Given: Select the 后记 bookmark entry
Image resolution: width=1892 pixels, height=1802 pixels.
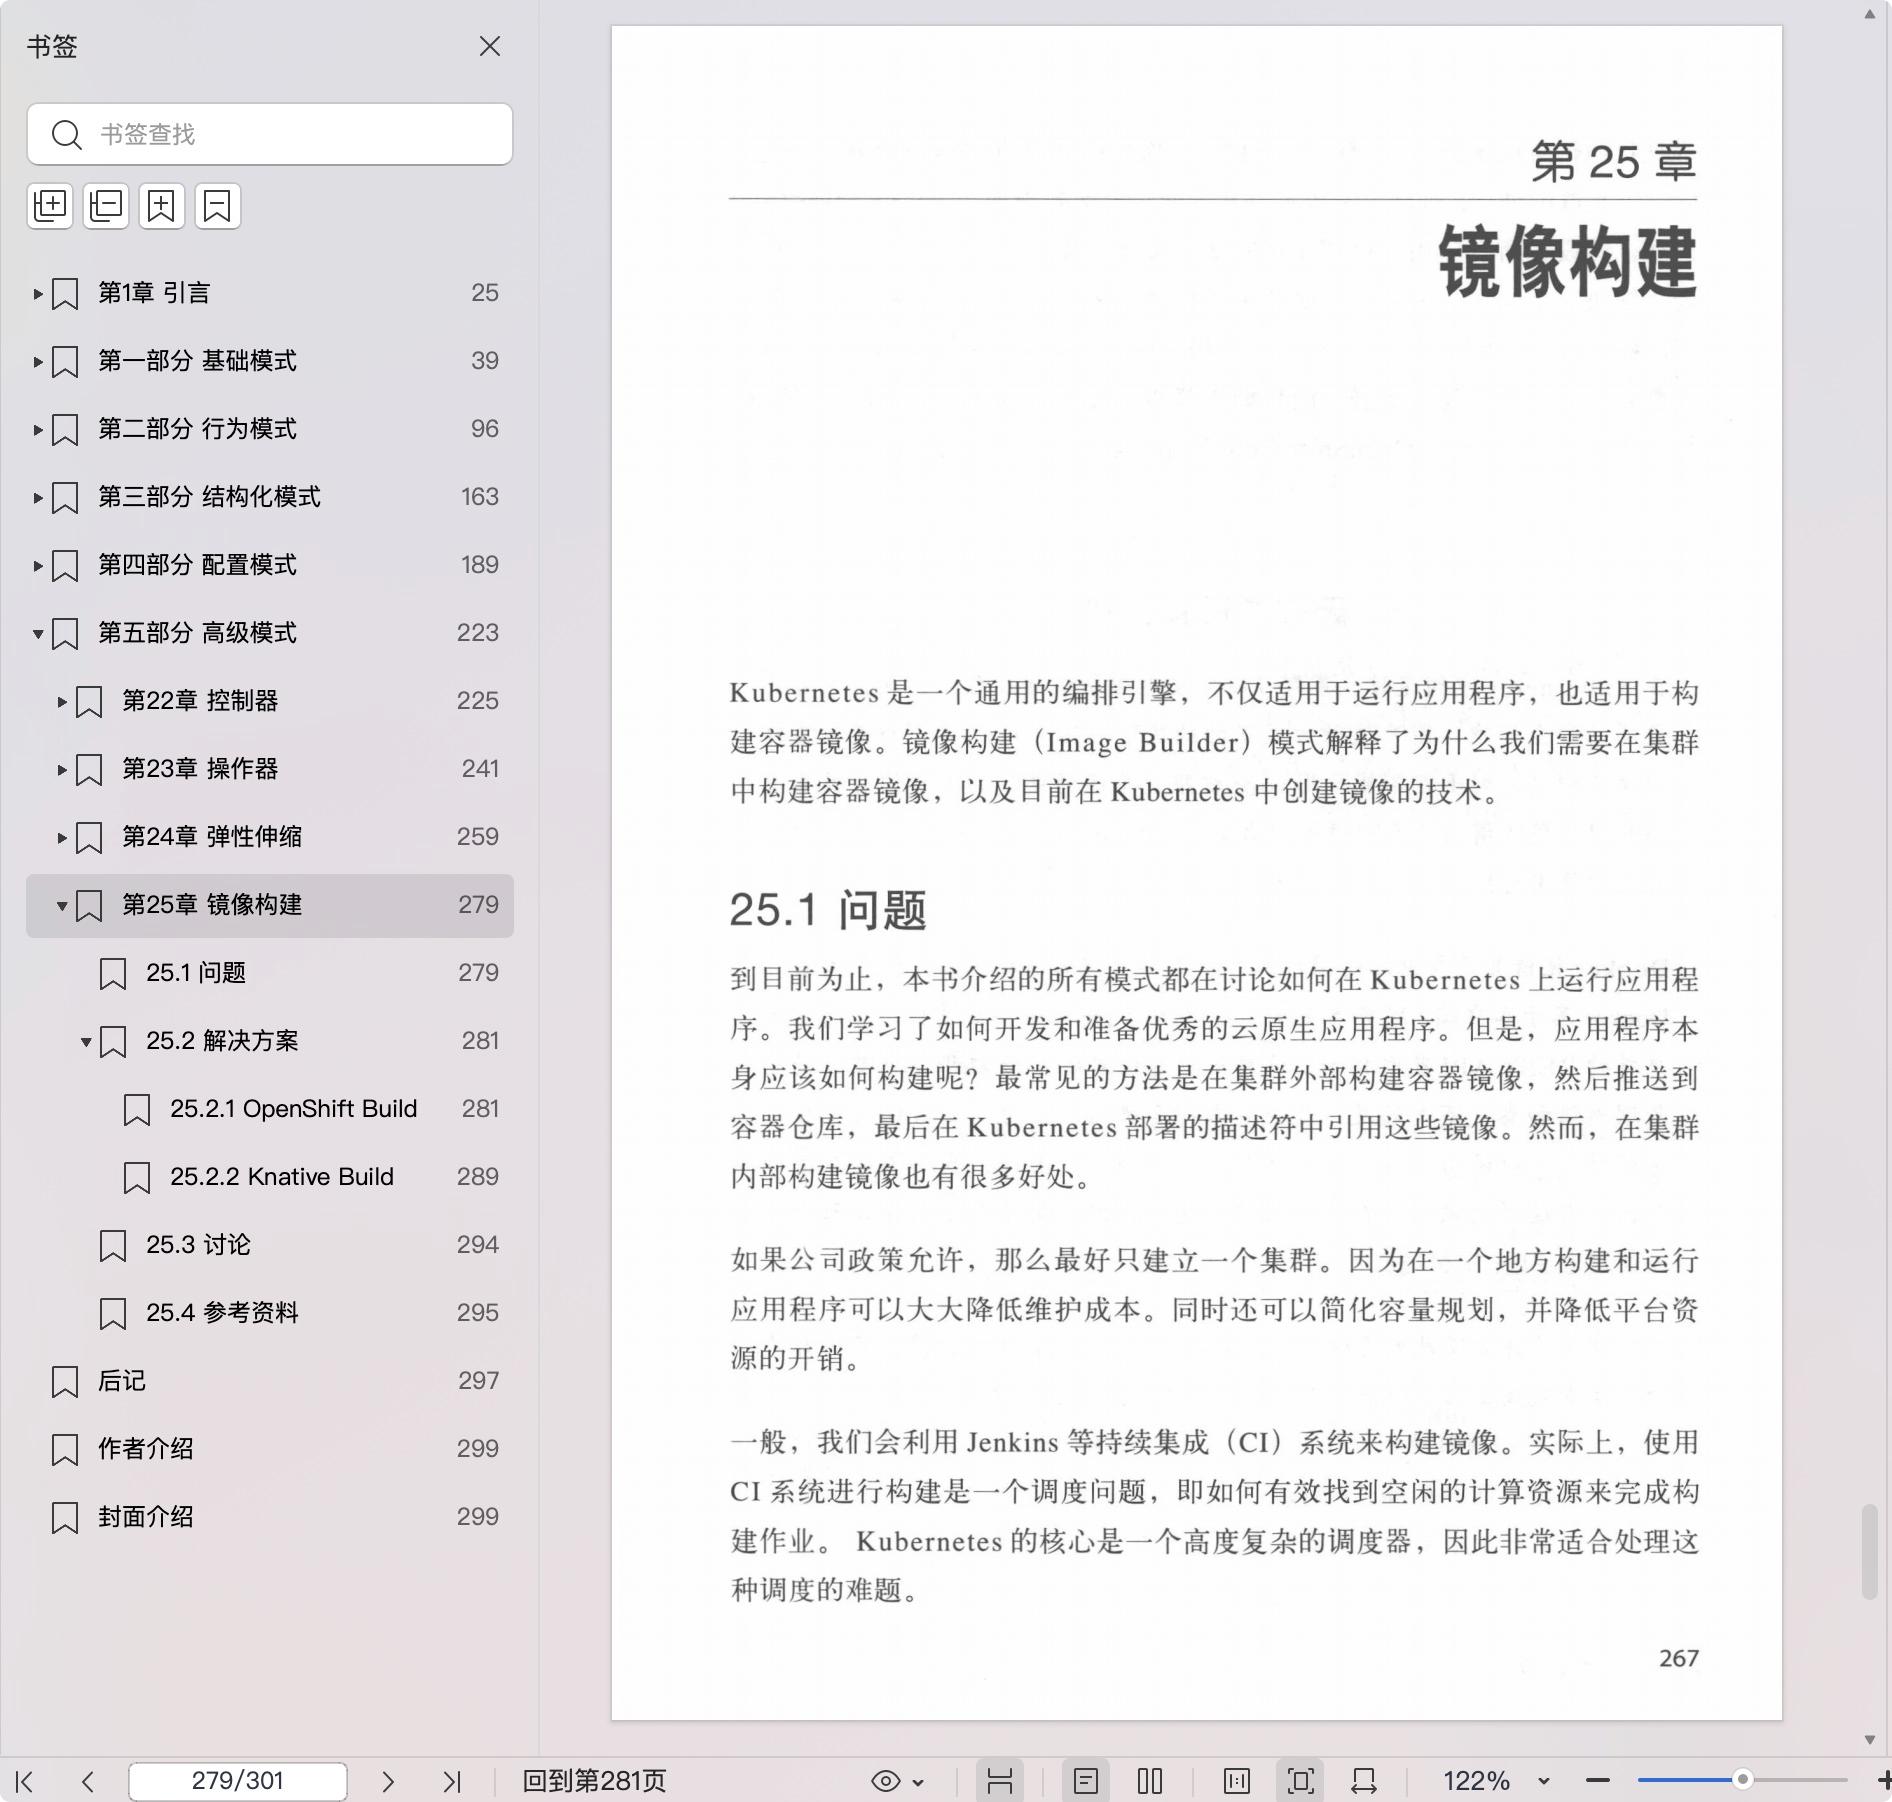Looking at the screenshot, I should pos(121,1381).
